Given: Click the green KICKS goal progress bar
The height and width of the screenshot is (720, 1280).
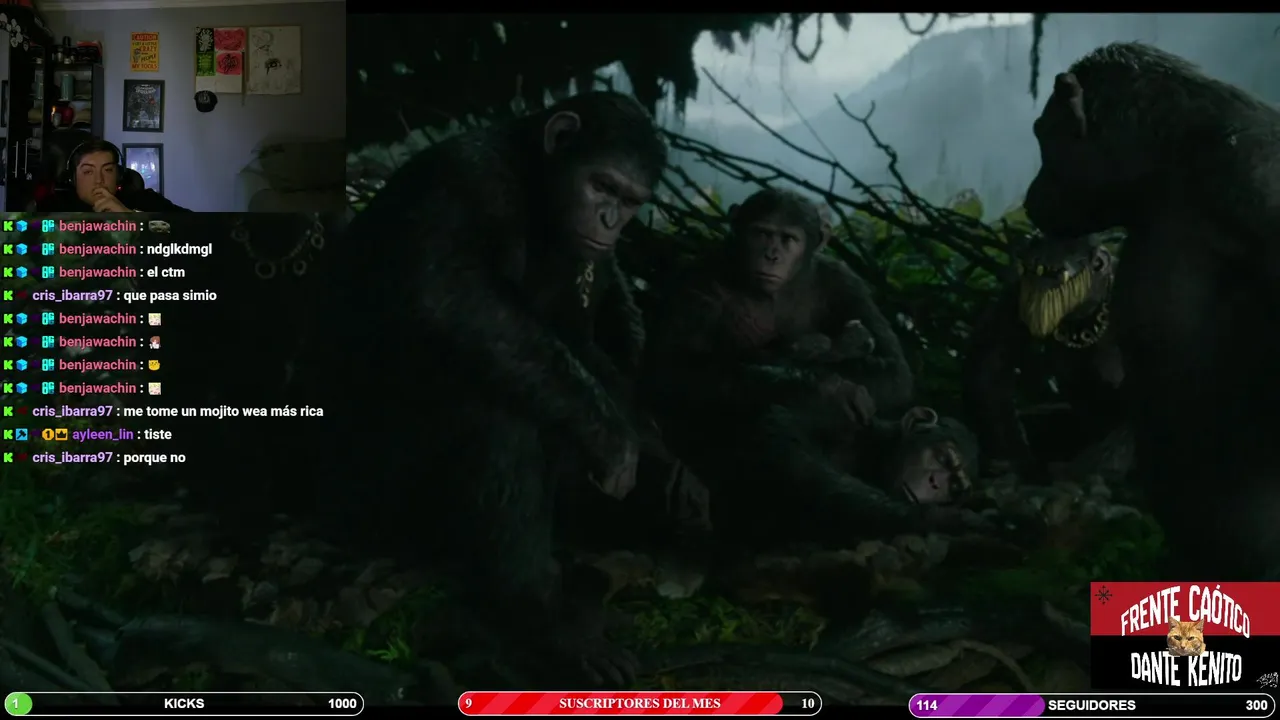Looking at the screenshot, I should (x=183, y=704).
